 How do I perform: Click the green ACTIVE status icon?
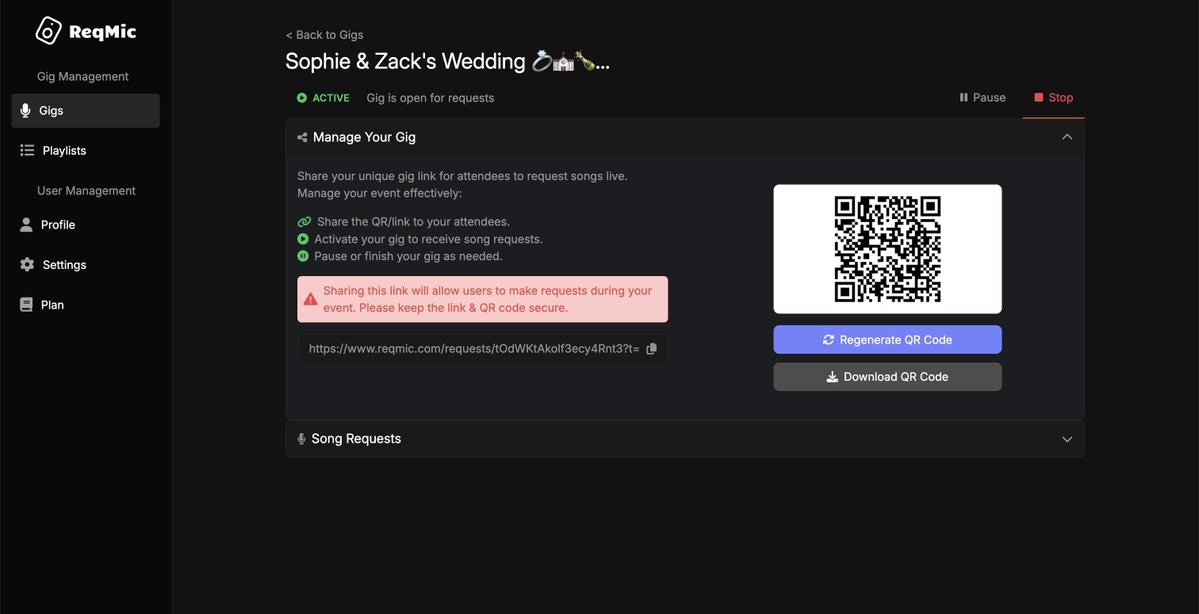pos(302,98)
